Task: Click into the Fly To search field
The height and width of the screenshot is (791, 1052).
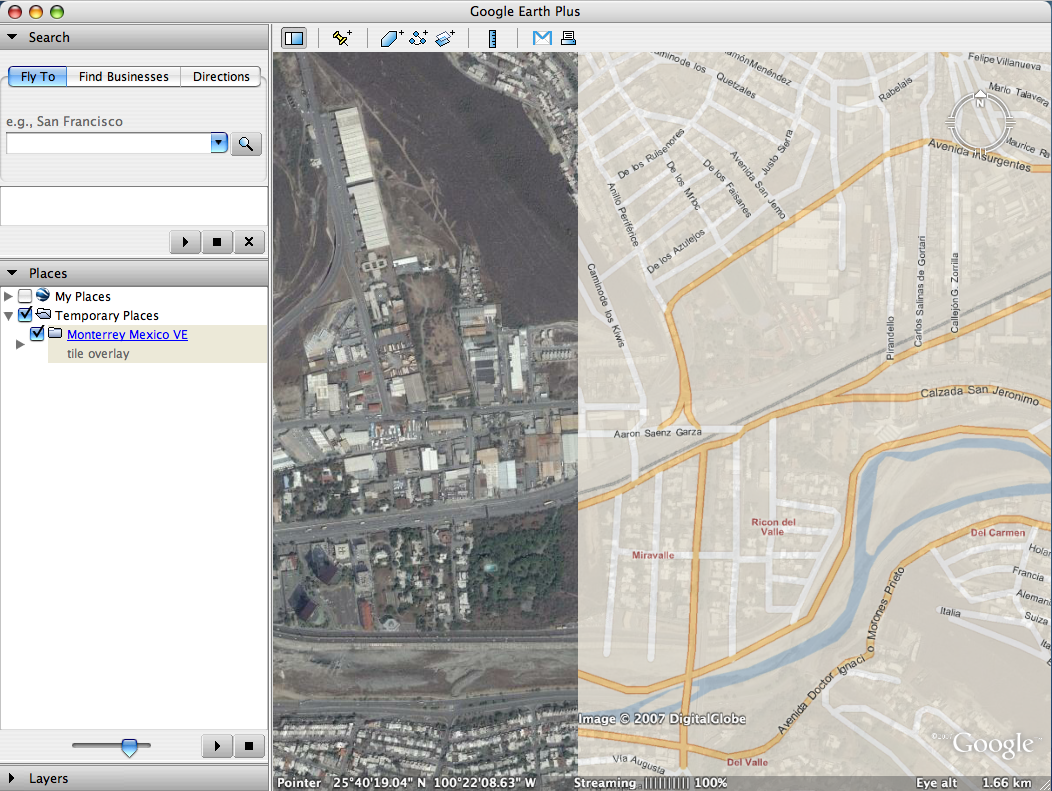Action: click(109, 143)
